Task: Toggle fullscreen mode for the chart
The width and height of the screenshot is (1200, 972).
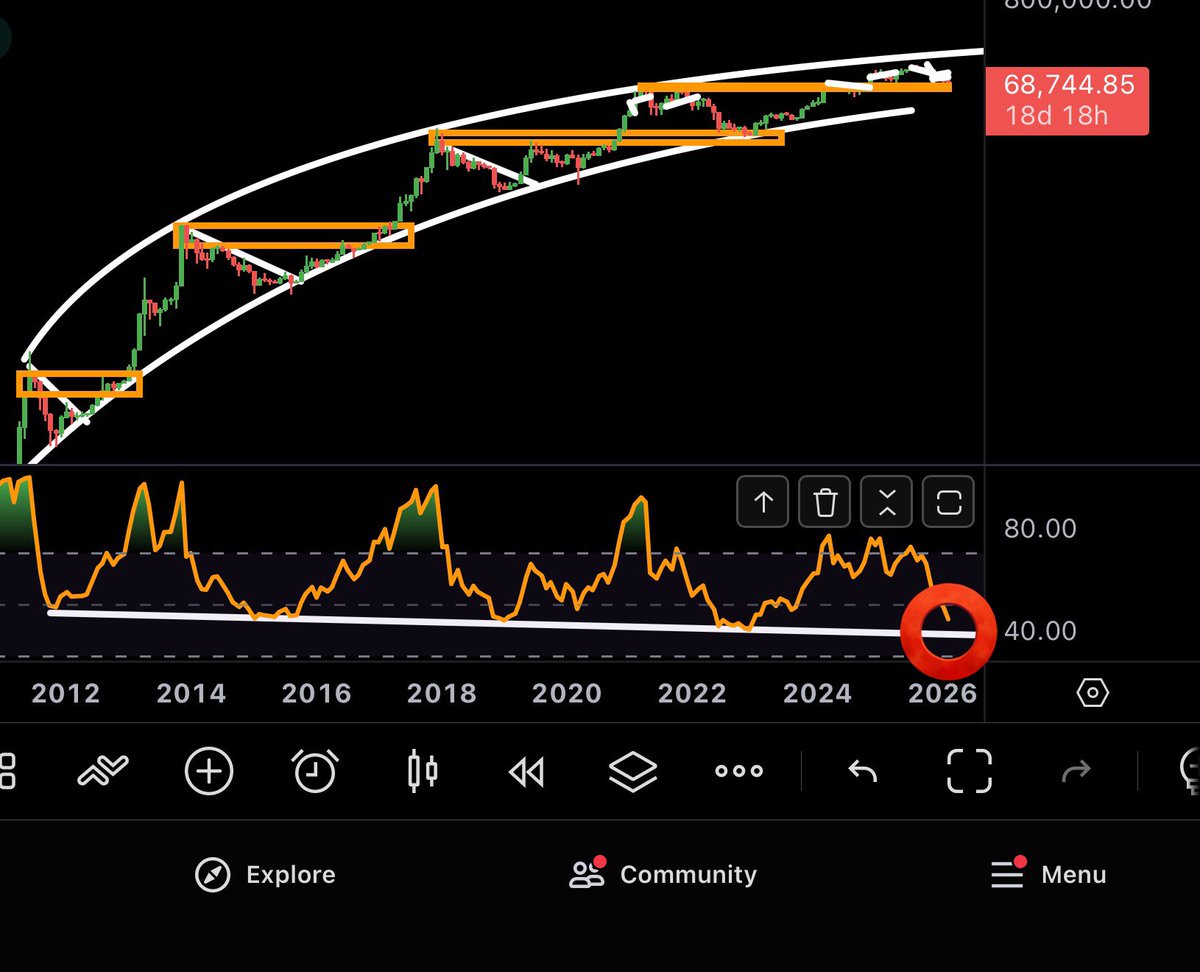Action: click(x=968, y=770)
